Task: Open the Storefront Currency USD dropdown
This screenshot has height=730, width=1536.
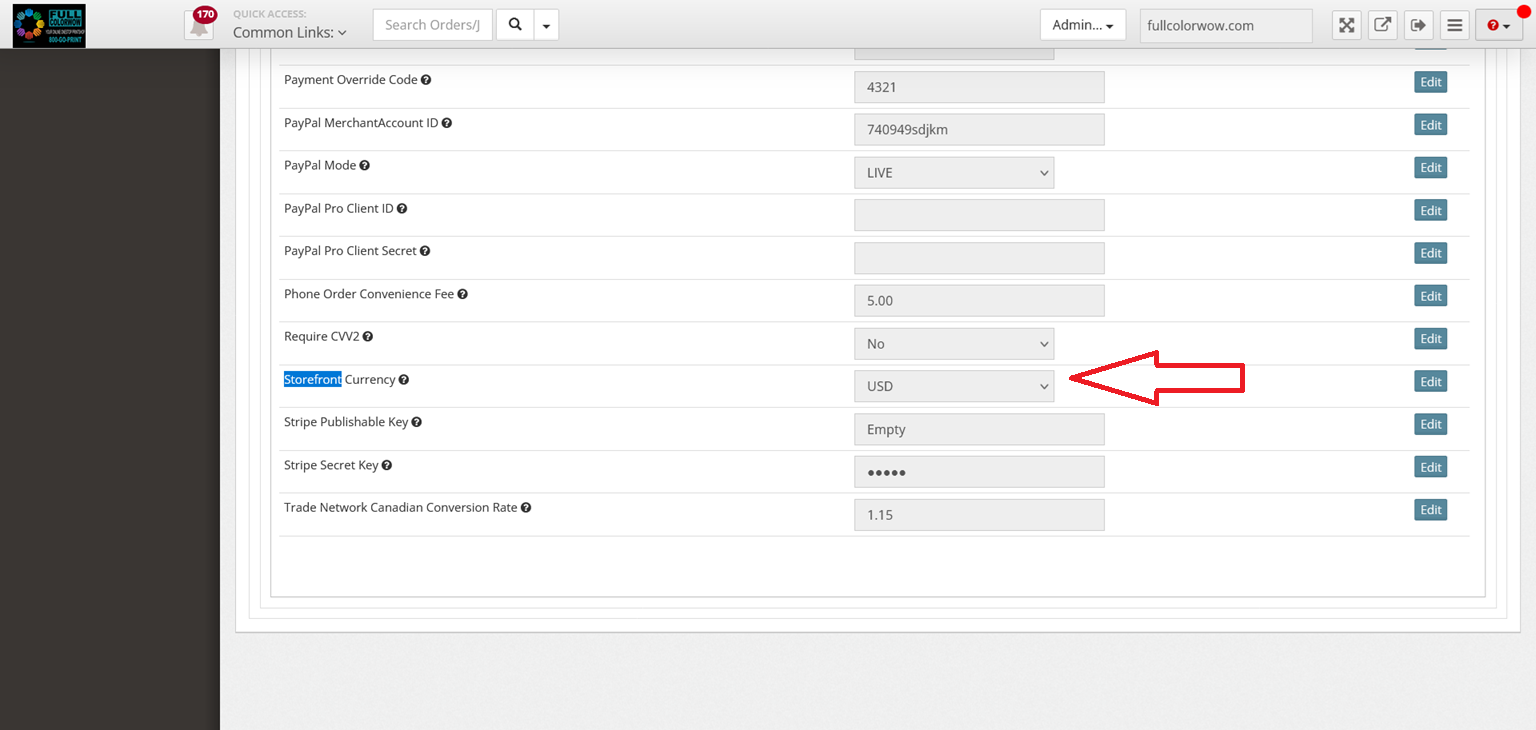Action: (x=953, y=386)
